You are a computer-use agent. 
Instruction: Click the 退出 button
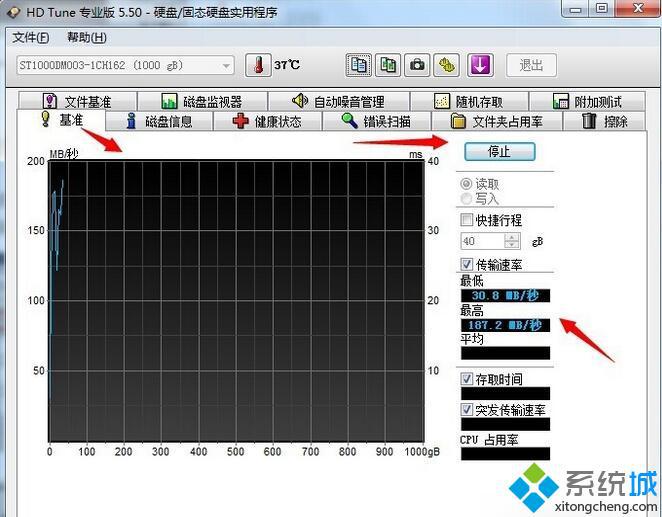(531, 65)
